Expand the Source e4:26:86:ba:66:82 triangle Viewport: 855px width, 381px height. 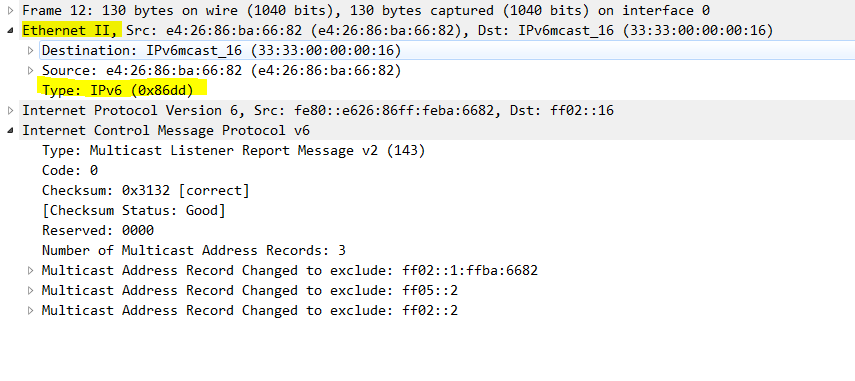31,71
